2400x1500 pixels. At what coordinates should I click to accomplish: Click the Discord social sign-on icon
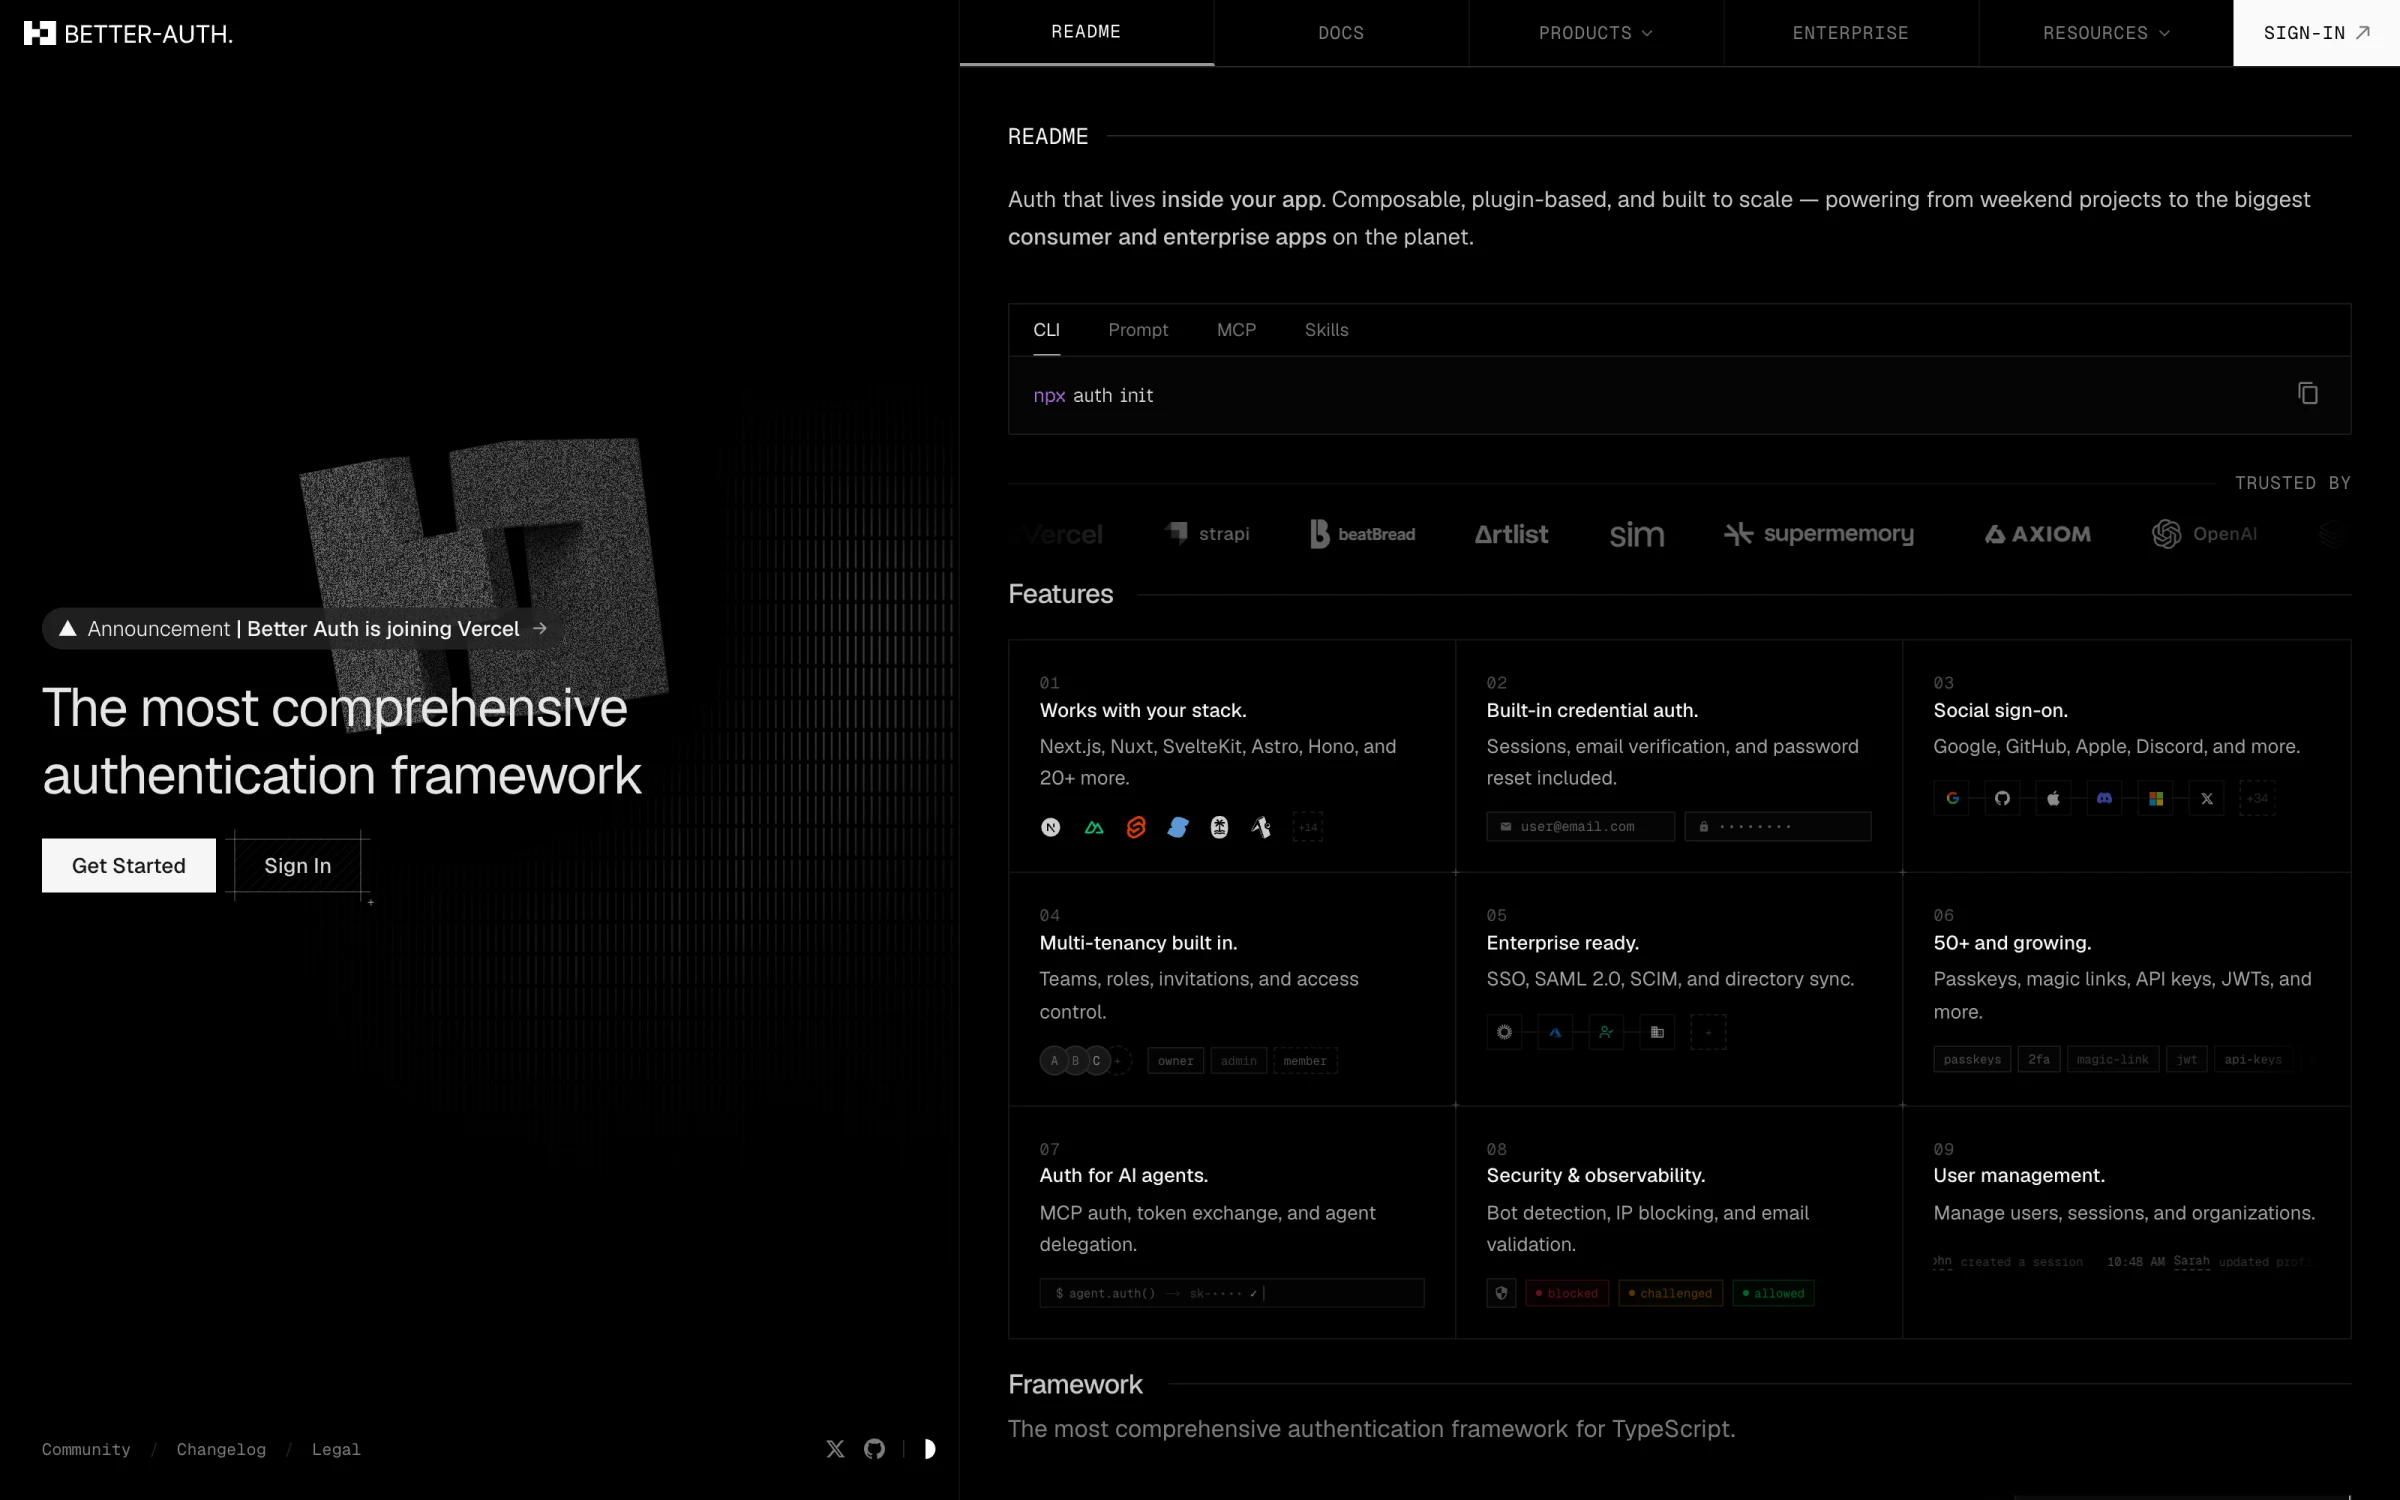2104,798
